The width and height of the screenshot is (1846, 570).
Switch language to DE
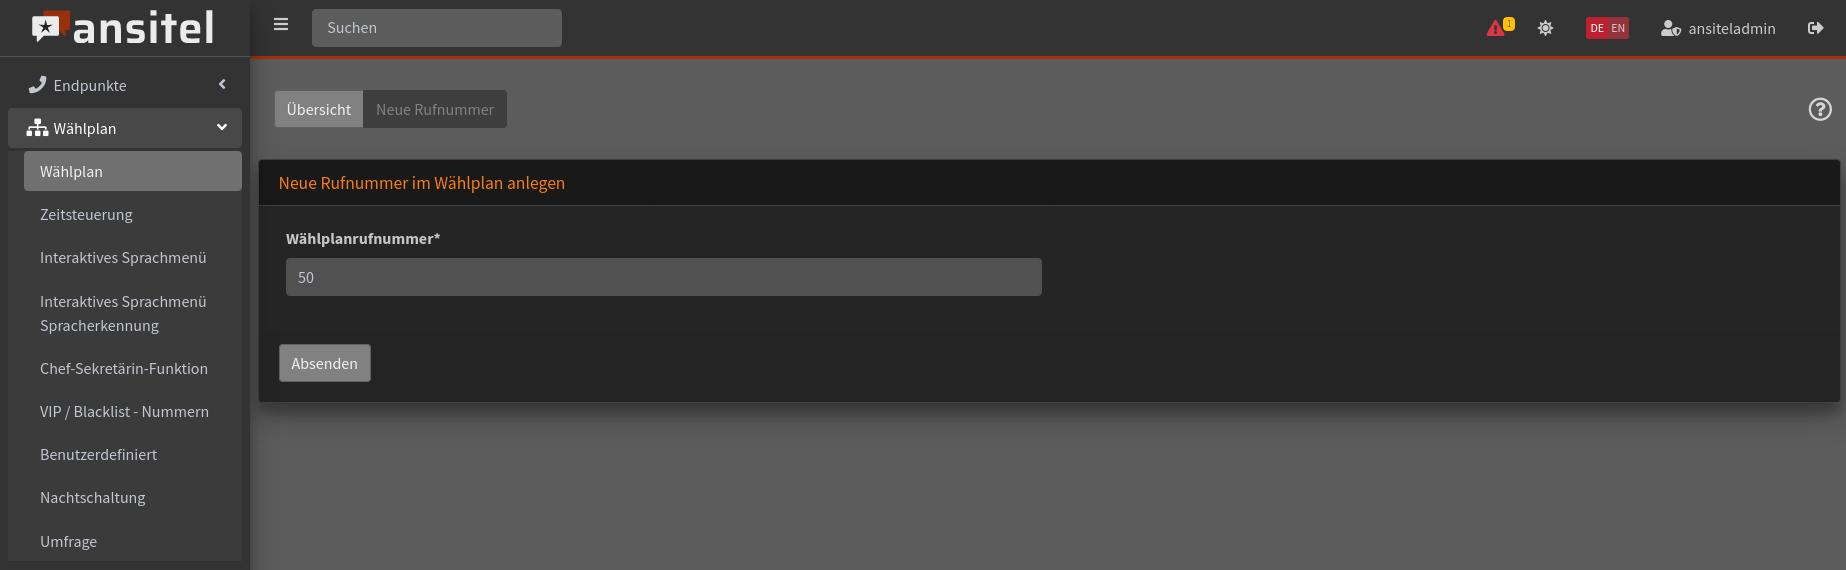(1597, 28)
